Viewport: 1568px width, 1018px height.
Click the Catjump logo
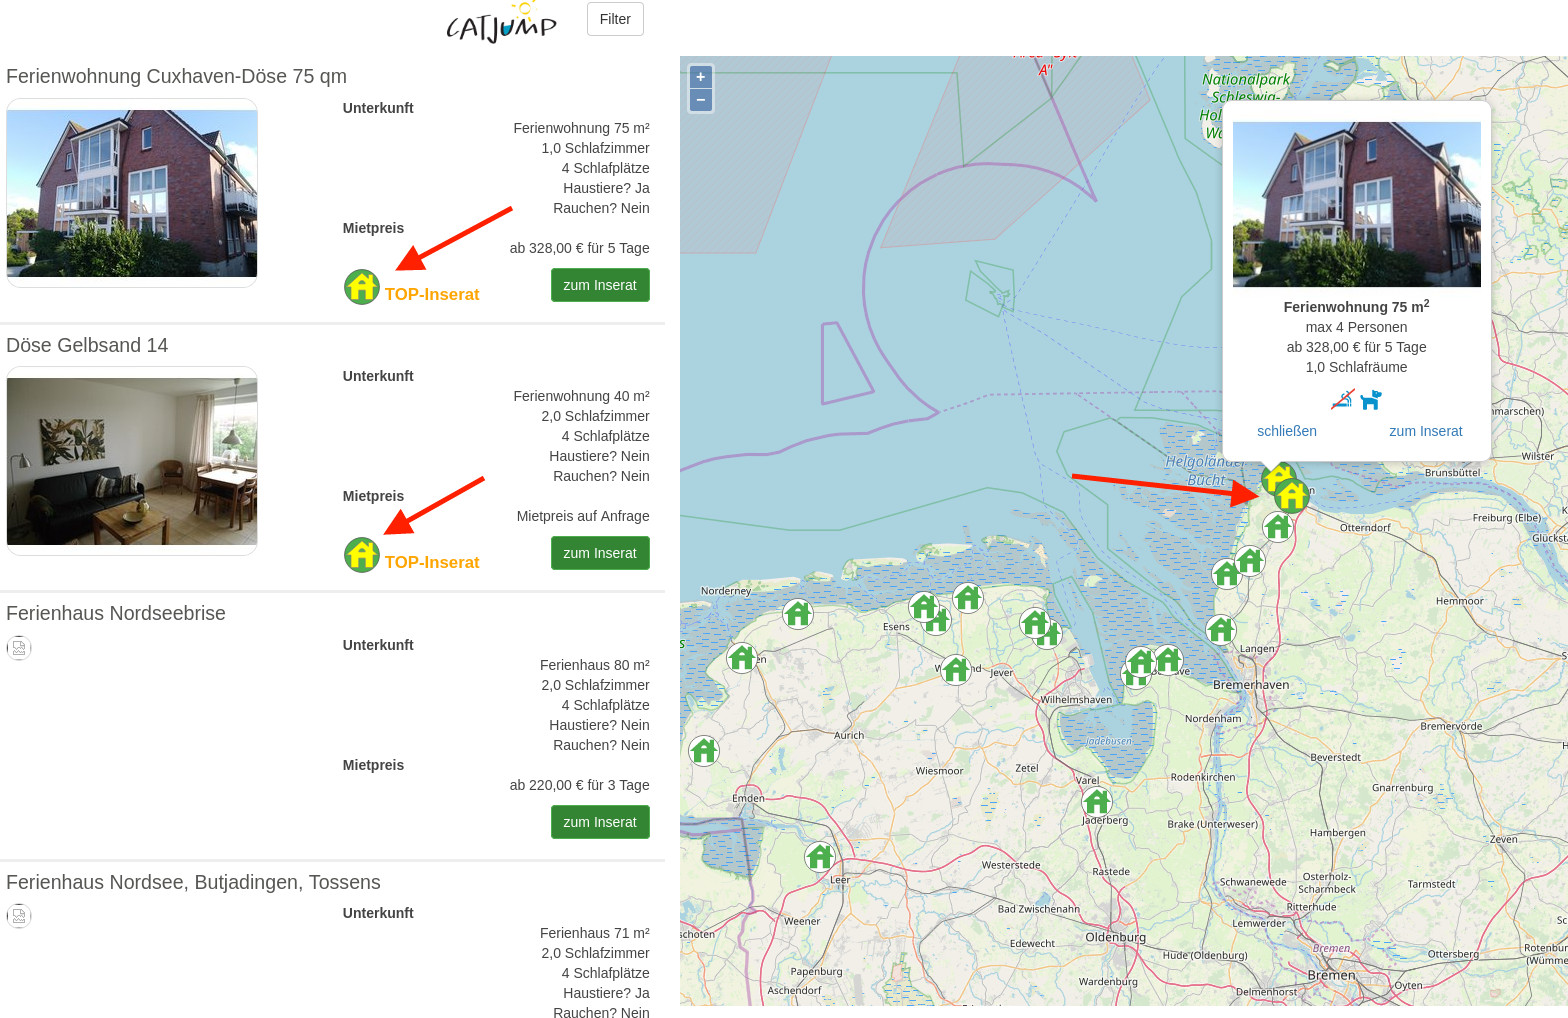(x=501, y=23)
